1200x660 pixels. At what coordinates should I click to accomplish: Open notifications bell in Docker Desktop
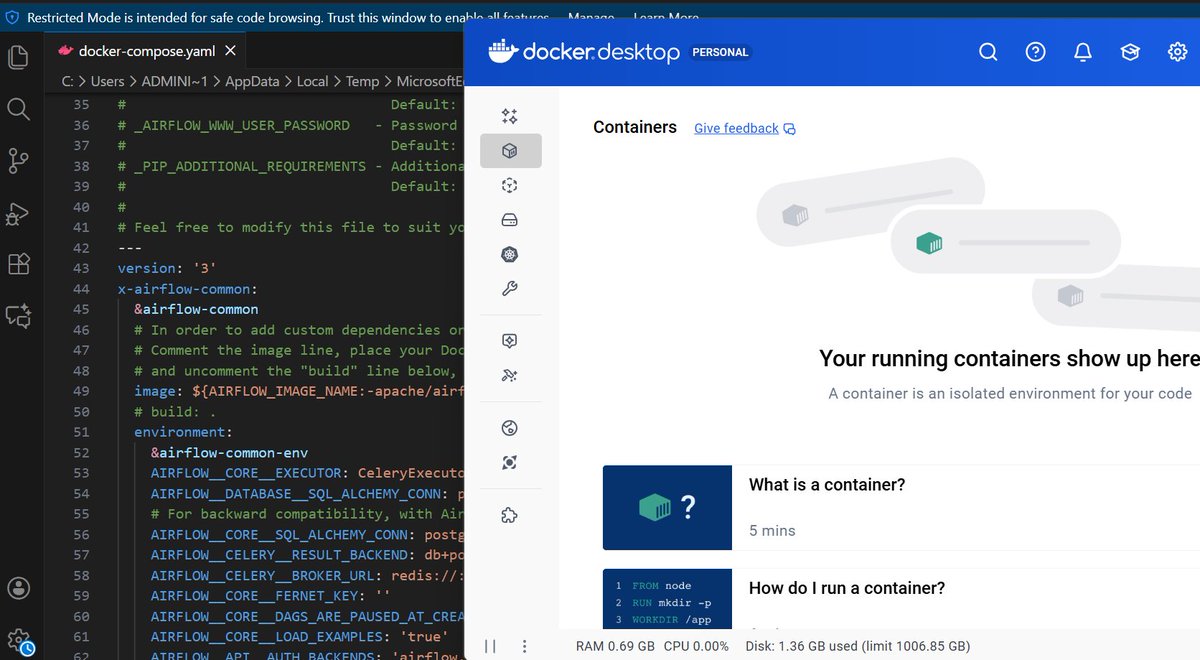[1083, 52]
